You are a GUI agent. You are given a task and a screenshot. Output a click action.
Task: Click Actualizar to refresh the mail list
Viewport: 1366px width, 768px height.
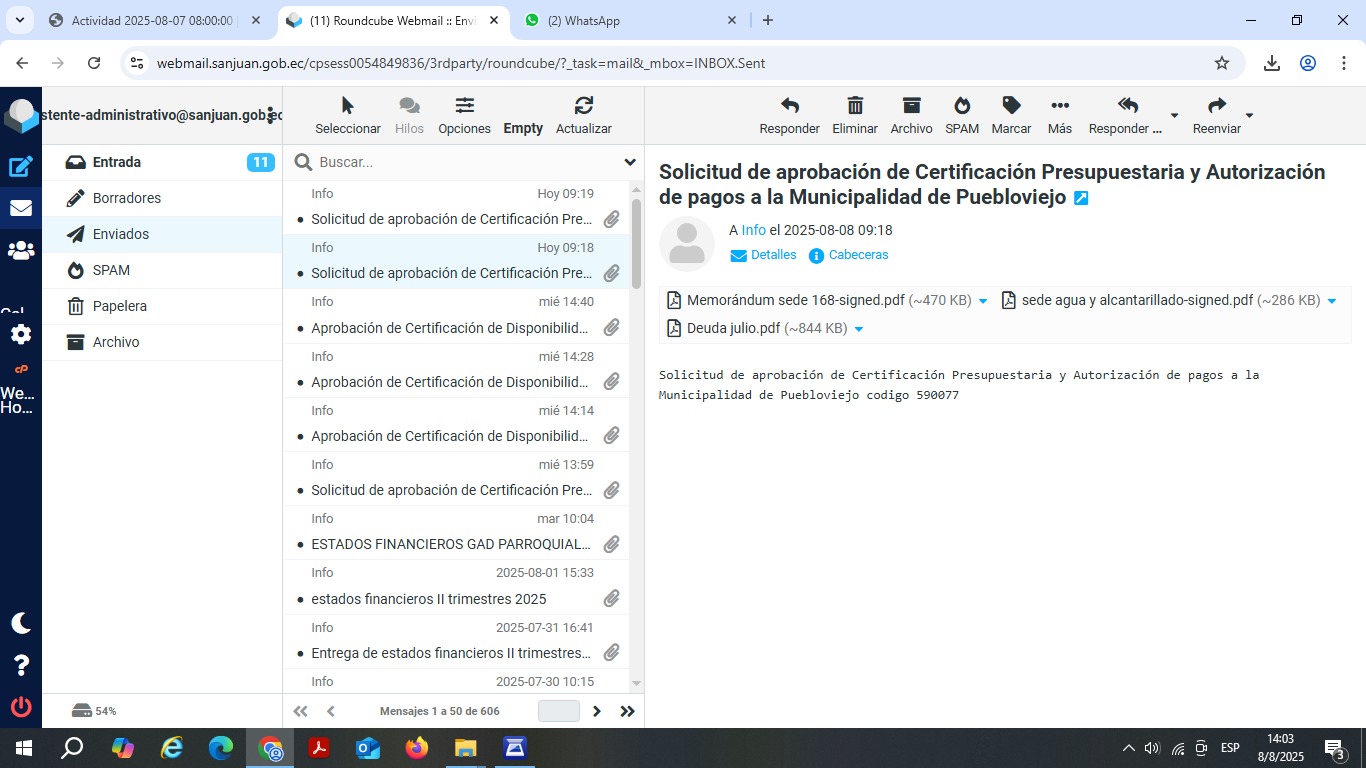point(583,115)
